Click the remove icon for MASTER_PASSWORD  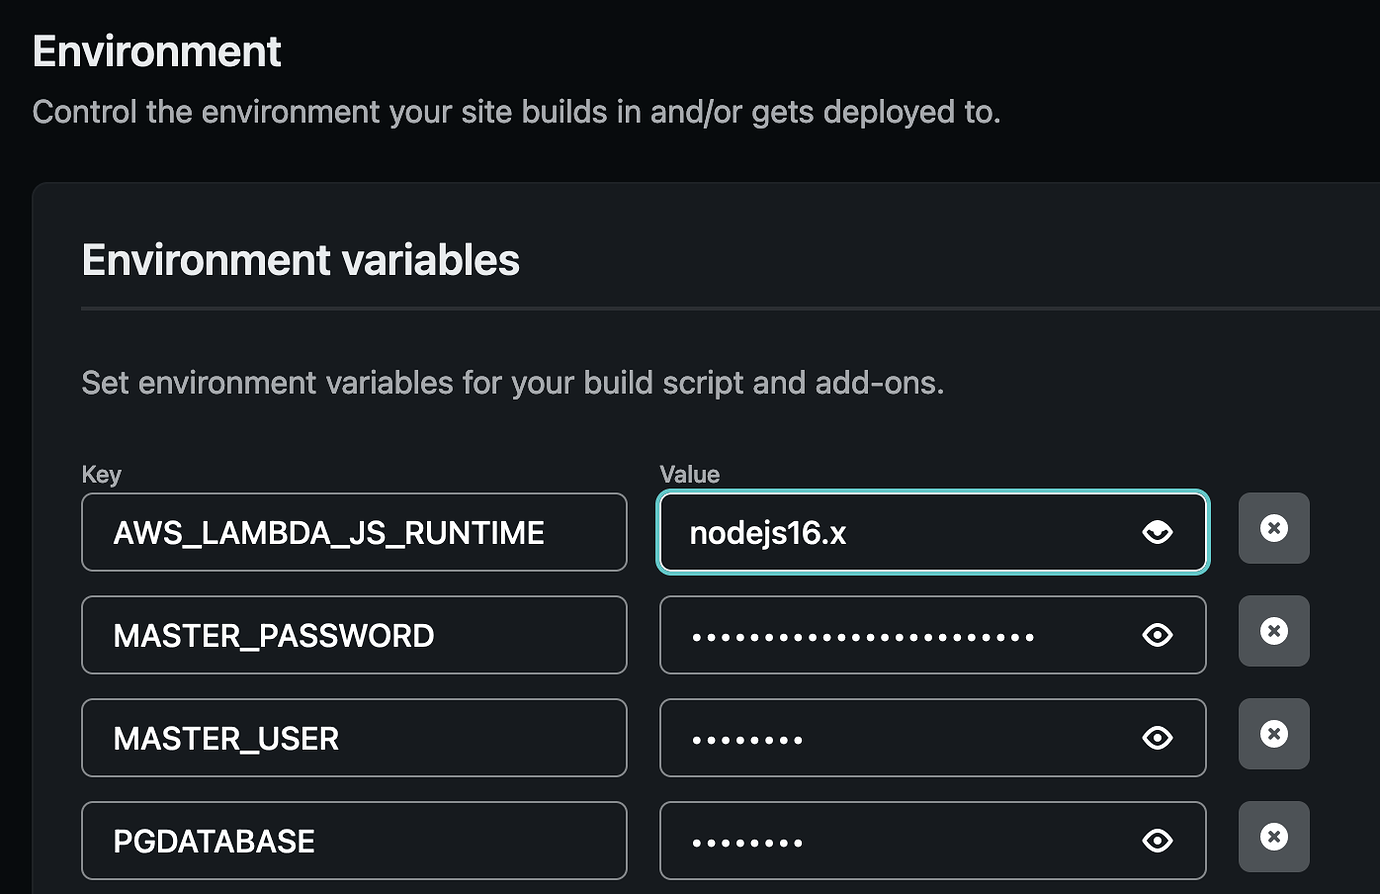1274,631
